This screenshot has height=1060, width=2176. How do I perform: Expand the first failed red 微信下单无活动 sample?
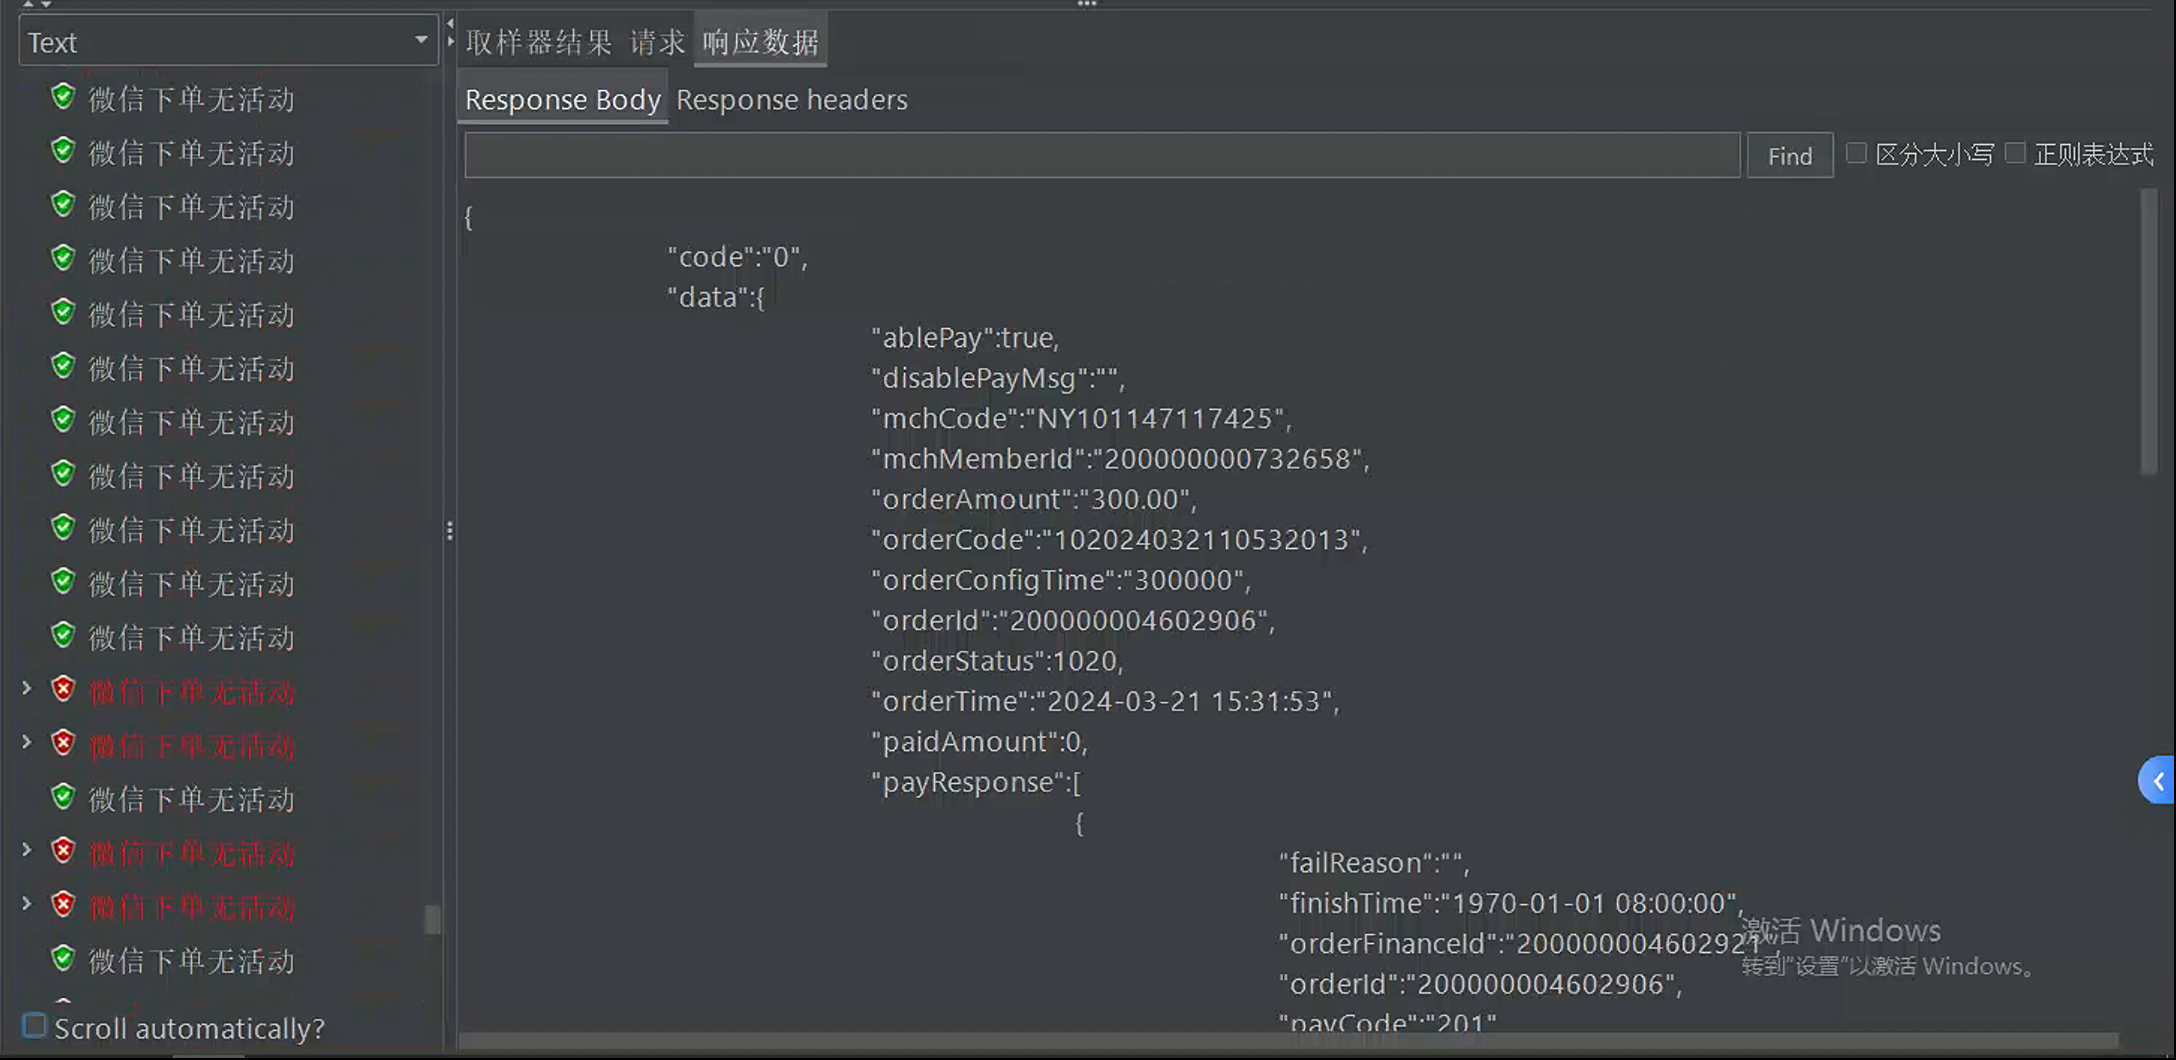tap(27, 688)
